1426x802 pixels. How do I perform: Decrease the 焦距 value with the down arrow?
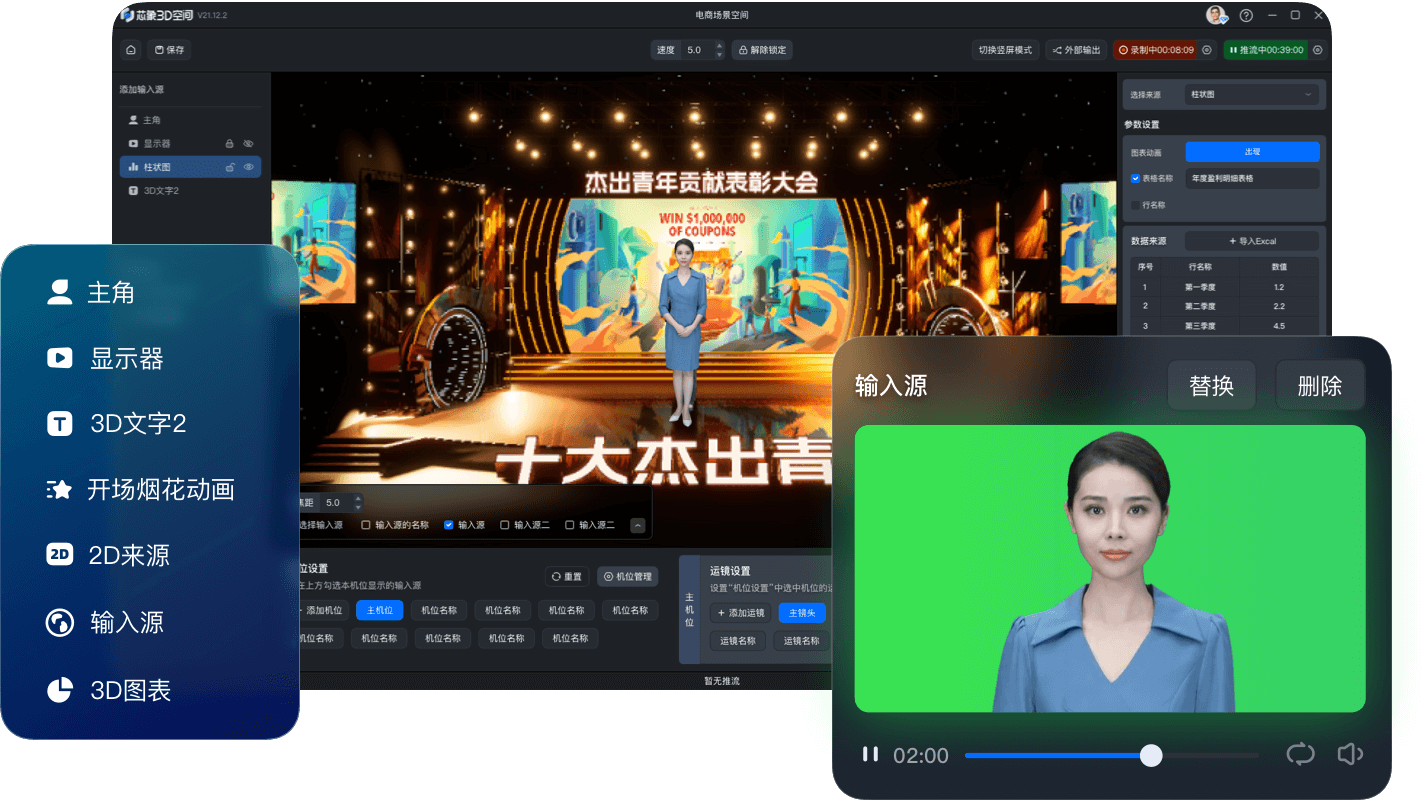(358, 508)
